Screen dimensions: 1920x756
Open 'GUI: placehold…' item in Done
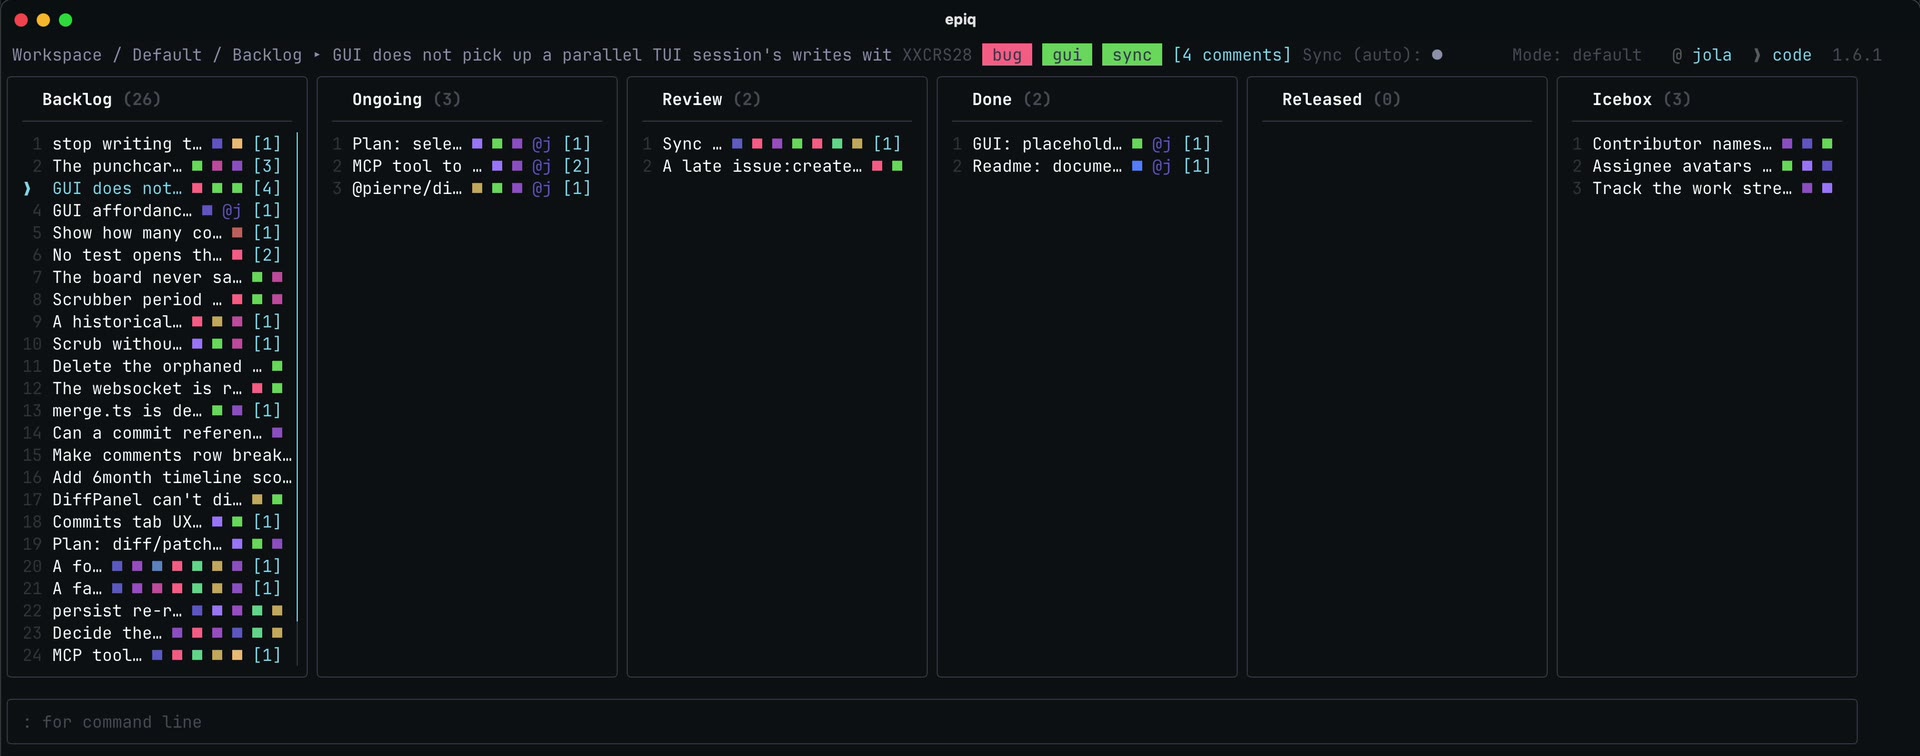tap(1087, 144)
